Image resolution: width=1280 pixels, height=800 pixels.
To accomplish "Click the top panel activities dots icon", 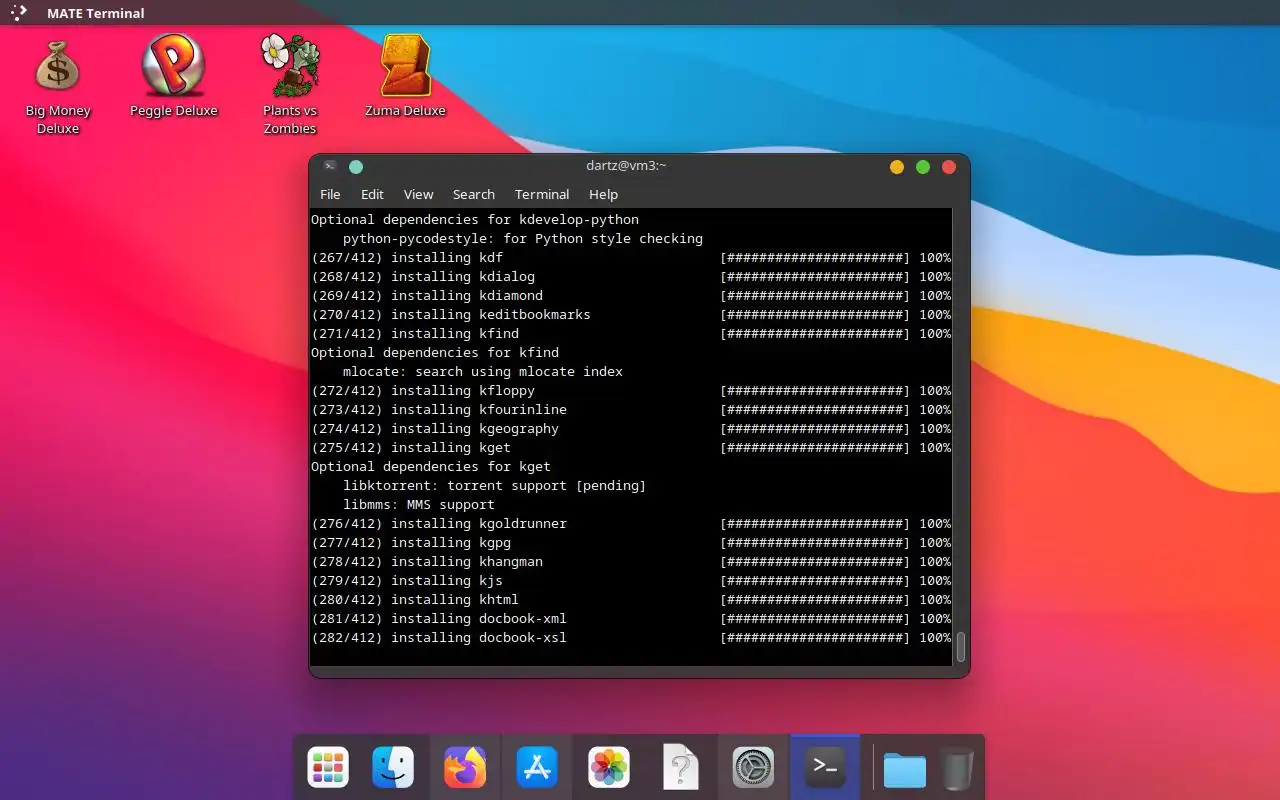I will [19, 13].
